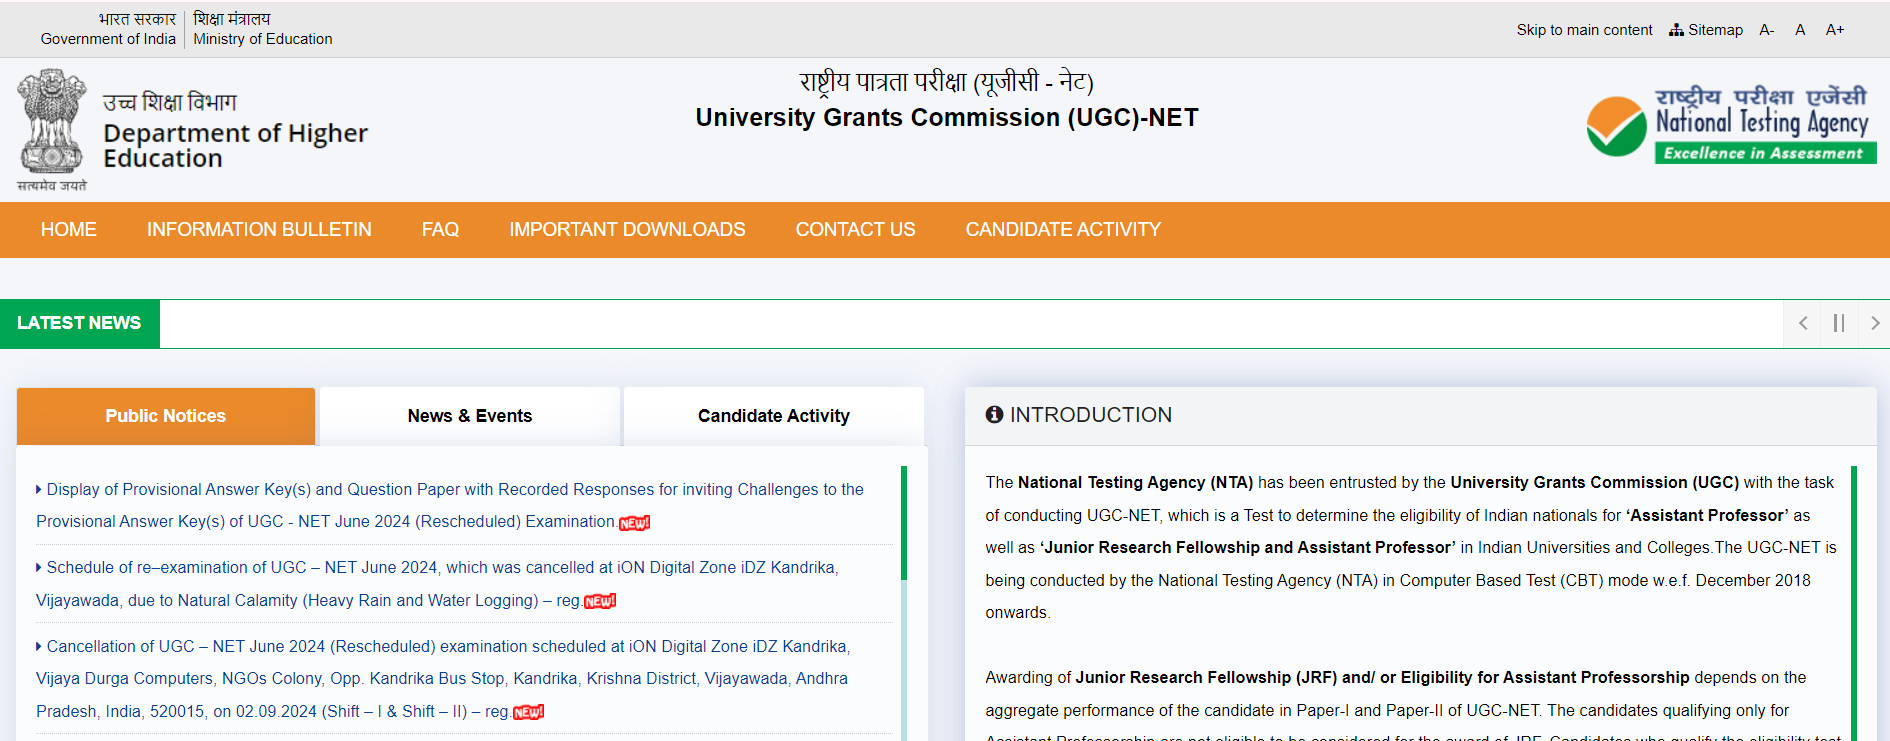The height and width of the screenshot is (741, 1890).
Task: Open CONTACT US menu item
Action: 855,230
